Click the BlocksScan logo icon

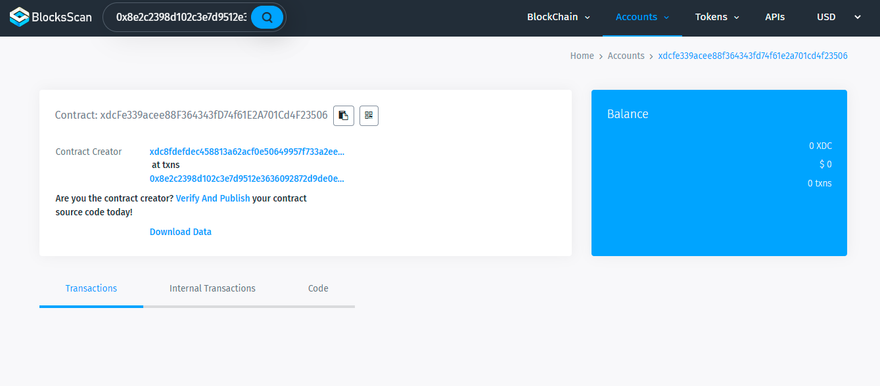[x=19, y=17]
